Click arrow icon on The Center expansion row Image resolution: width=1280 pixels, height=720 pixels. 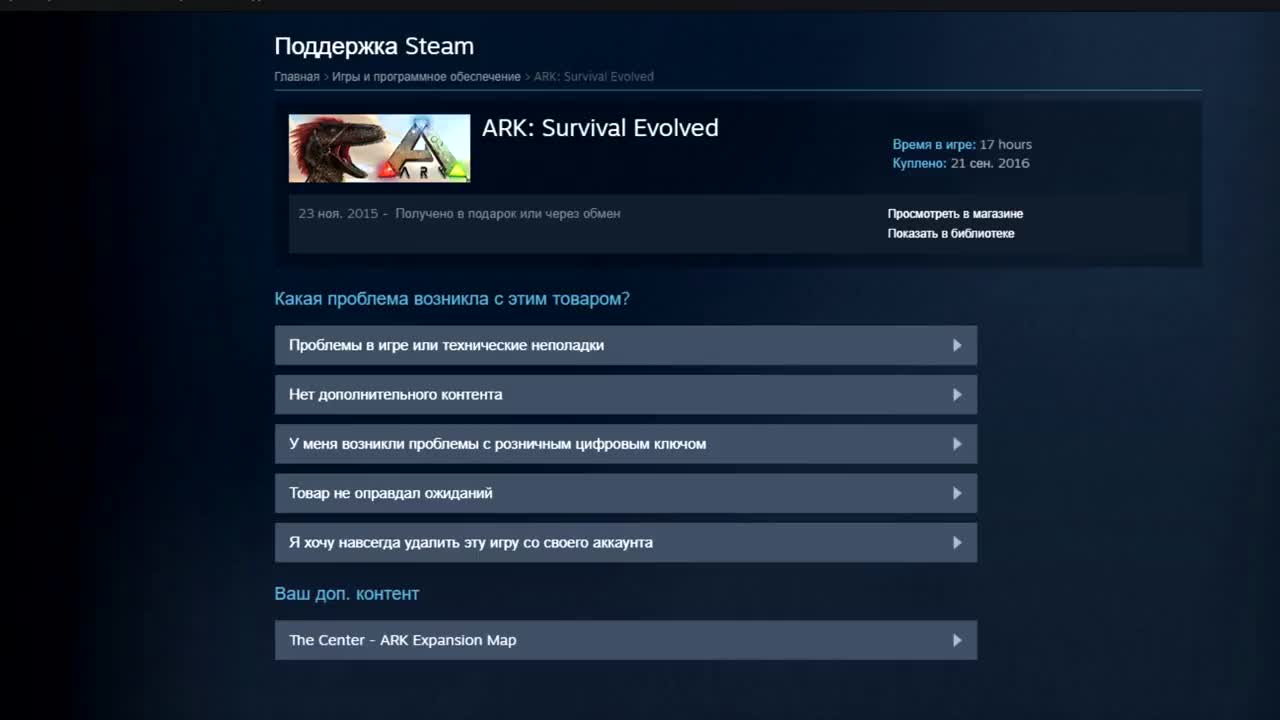957,640
